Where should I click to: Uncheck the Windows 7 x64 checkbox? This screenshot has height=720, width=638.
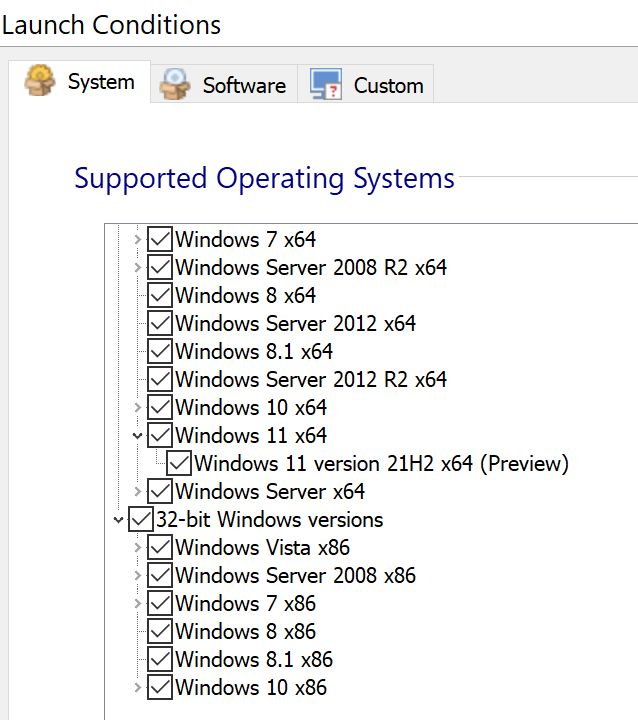click(x=160, y=239)
